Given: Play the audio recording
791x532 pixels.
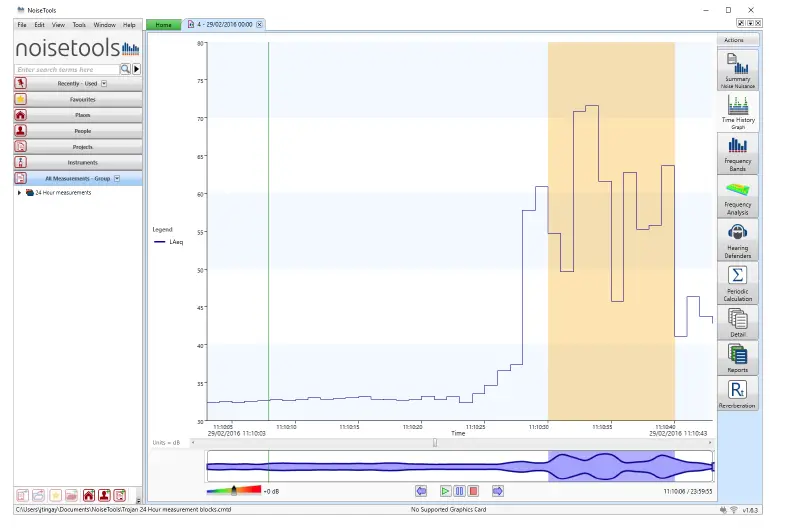Looking at the screenshot, I should (445, 491).
